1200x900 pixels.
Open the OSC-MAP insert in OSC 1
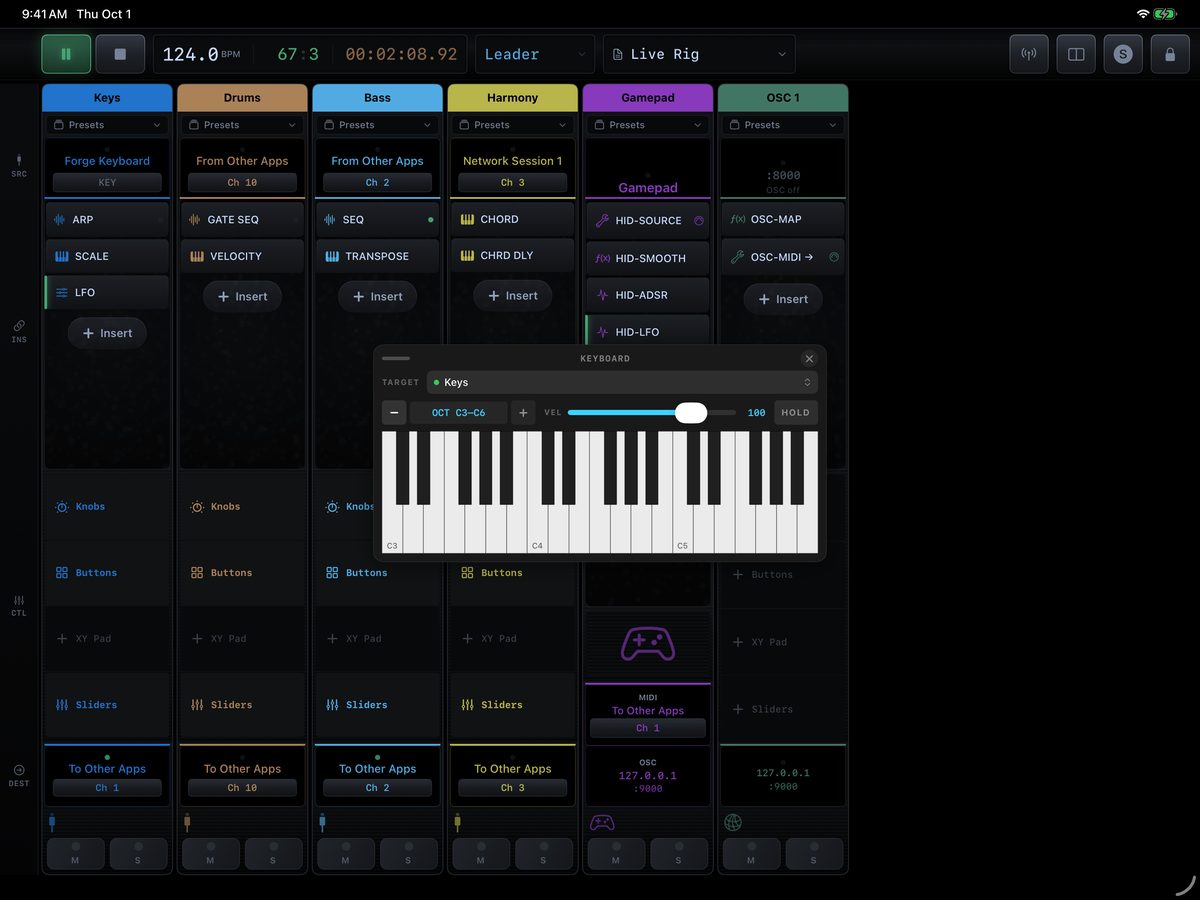pos(782,219)
